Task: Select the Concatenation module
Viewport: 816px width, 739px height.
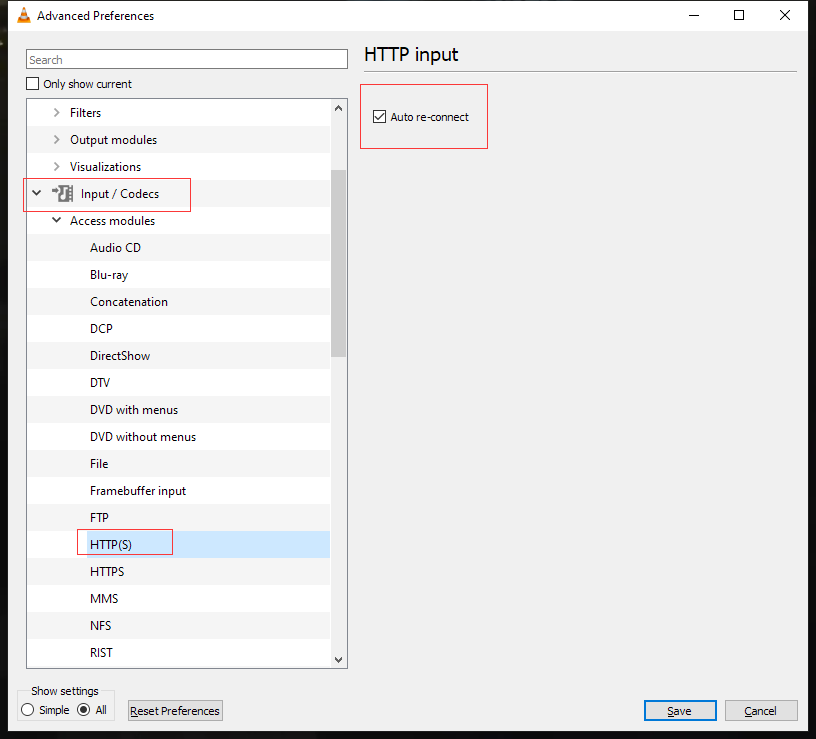Action: [x=129, y=302]
